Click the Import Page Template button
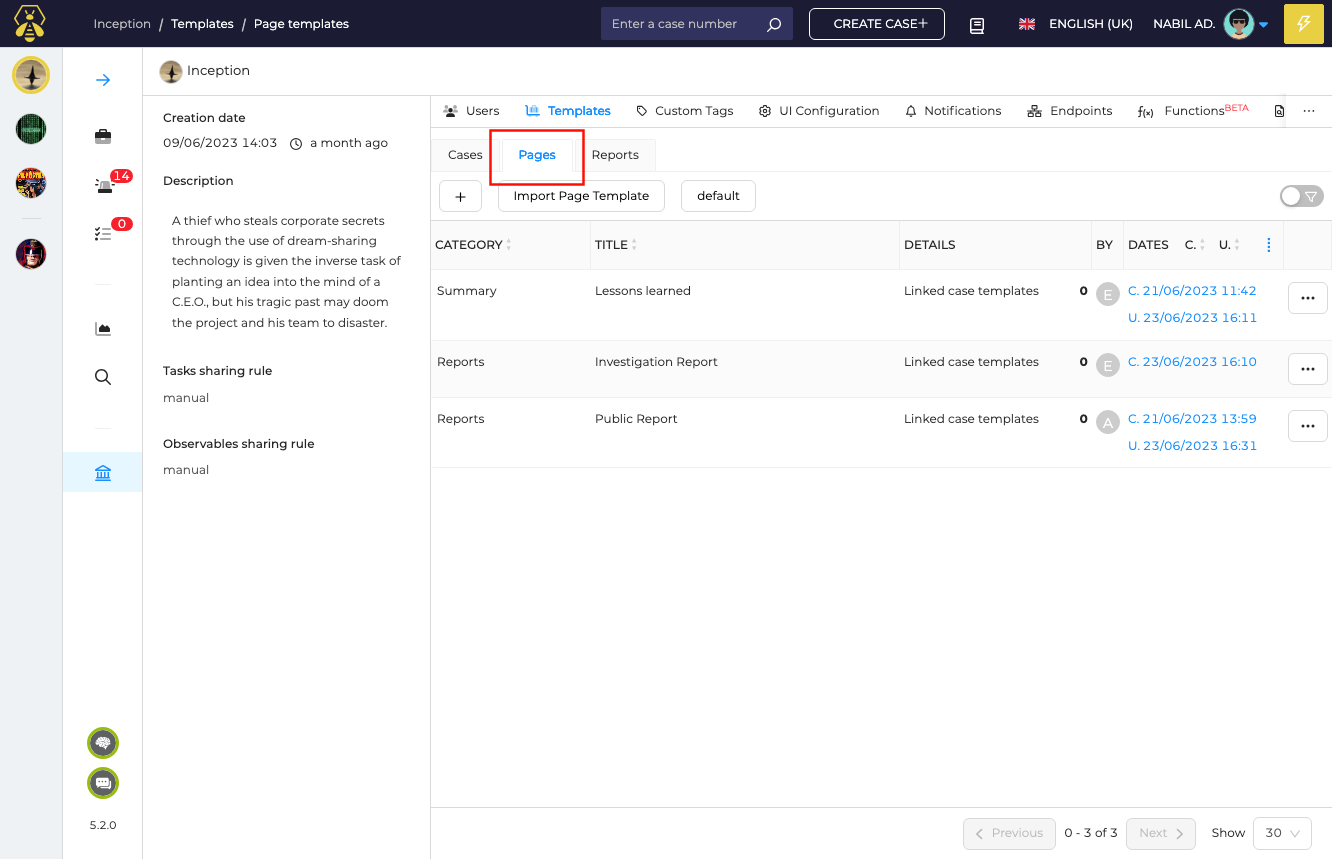Image resolution: width=1332 pixels, height=859 pixels. coord(581,196)
